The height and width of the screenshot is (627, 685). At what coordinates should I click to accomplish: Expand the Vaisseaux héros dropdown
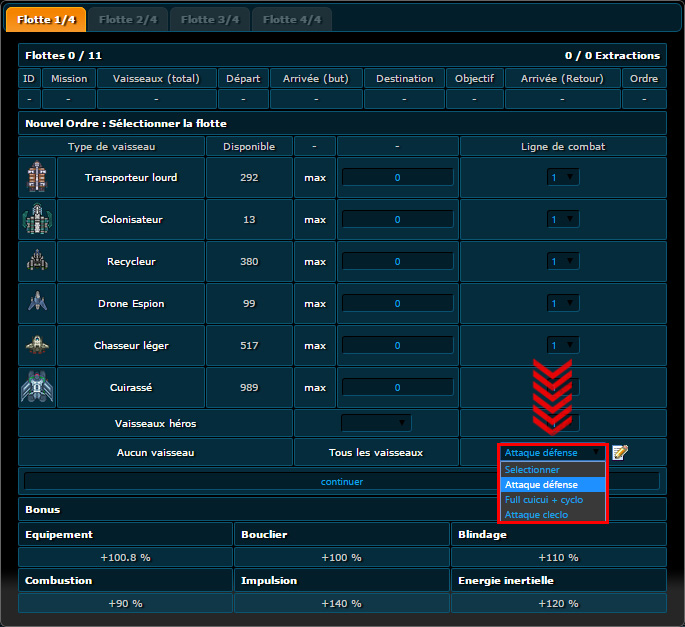pos(375,423)
